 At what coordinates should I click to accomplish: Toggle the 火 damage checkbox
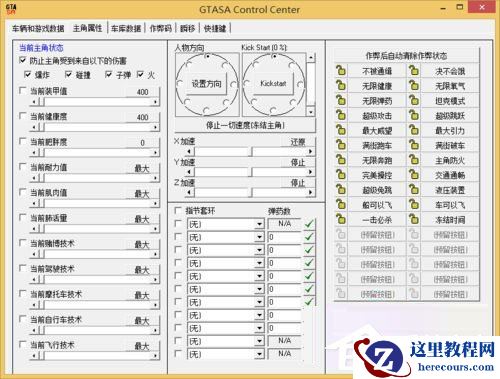(140, 74)
